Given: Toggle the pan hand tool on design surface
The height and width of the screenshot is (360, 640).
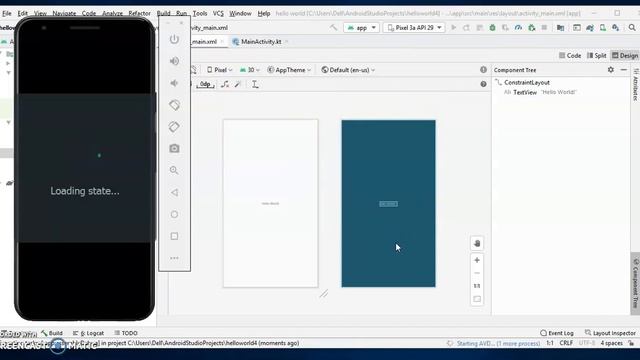Looking at the screenshot, I should (x=477, y=244).
